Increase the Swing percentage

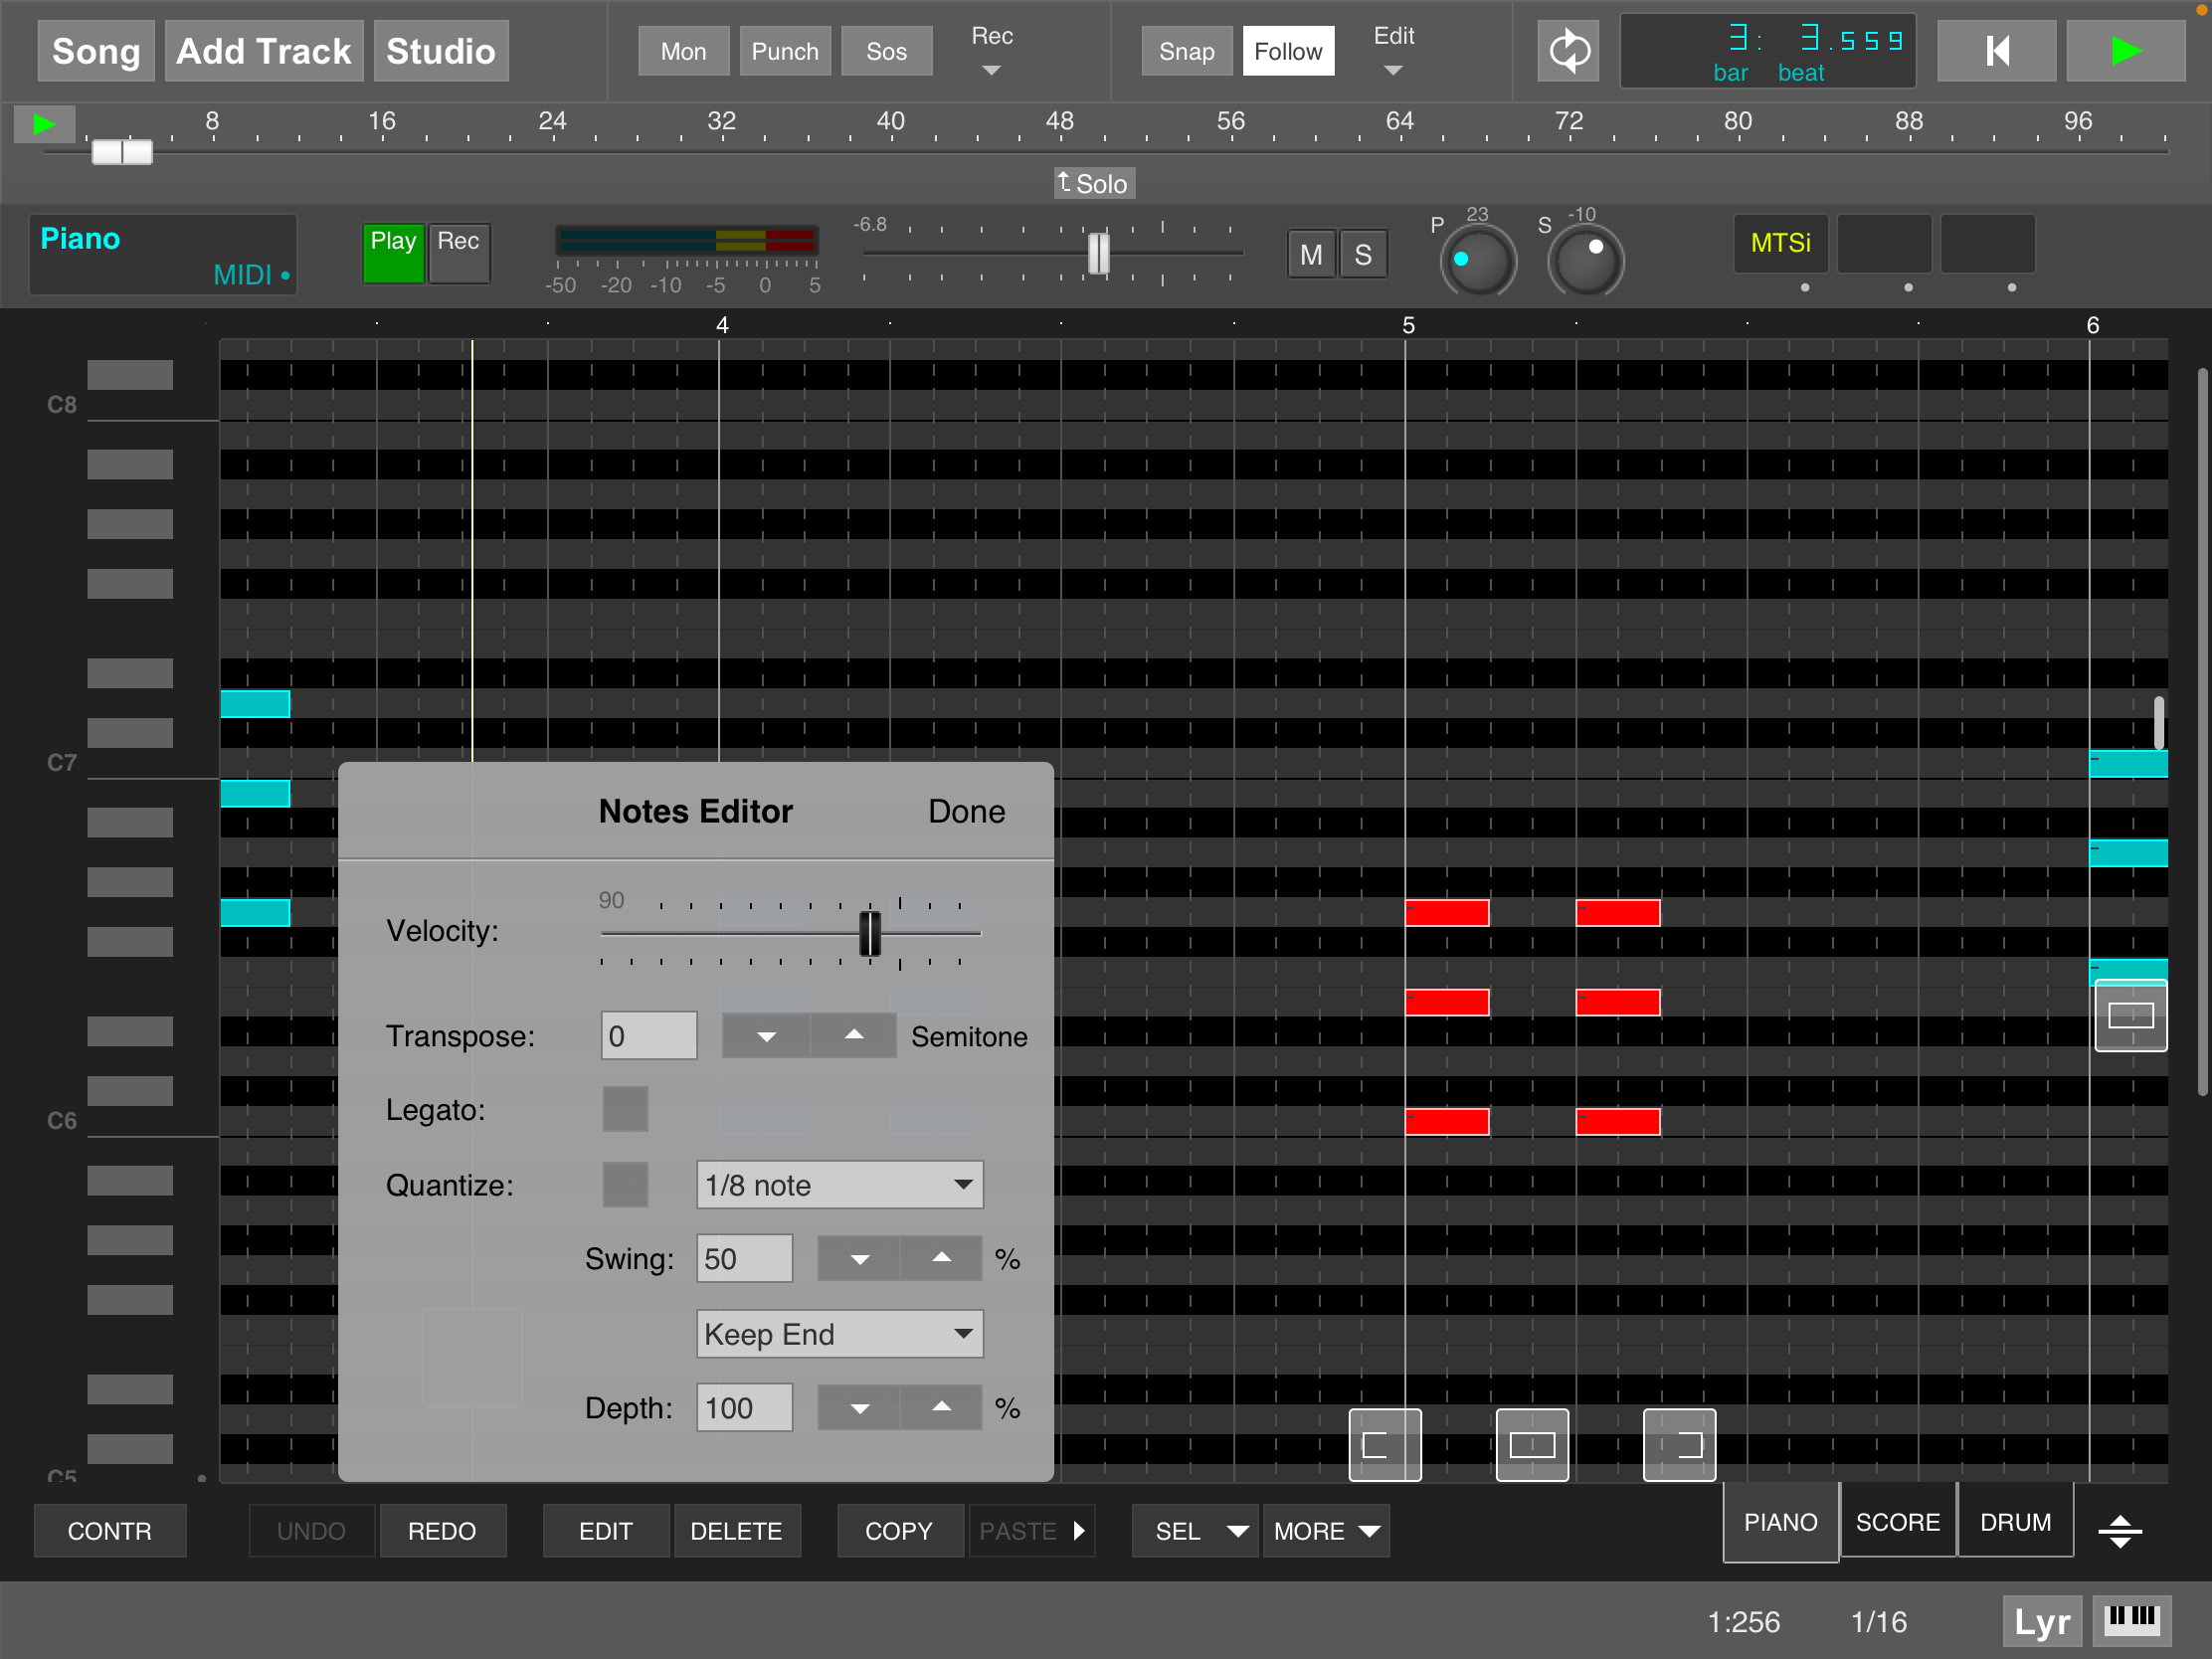(941, 1258)
